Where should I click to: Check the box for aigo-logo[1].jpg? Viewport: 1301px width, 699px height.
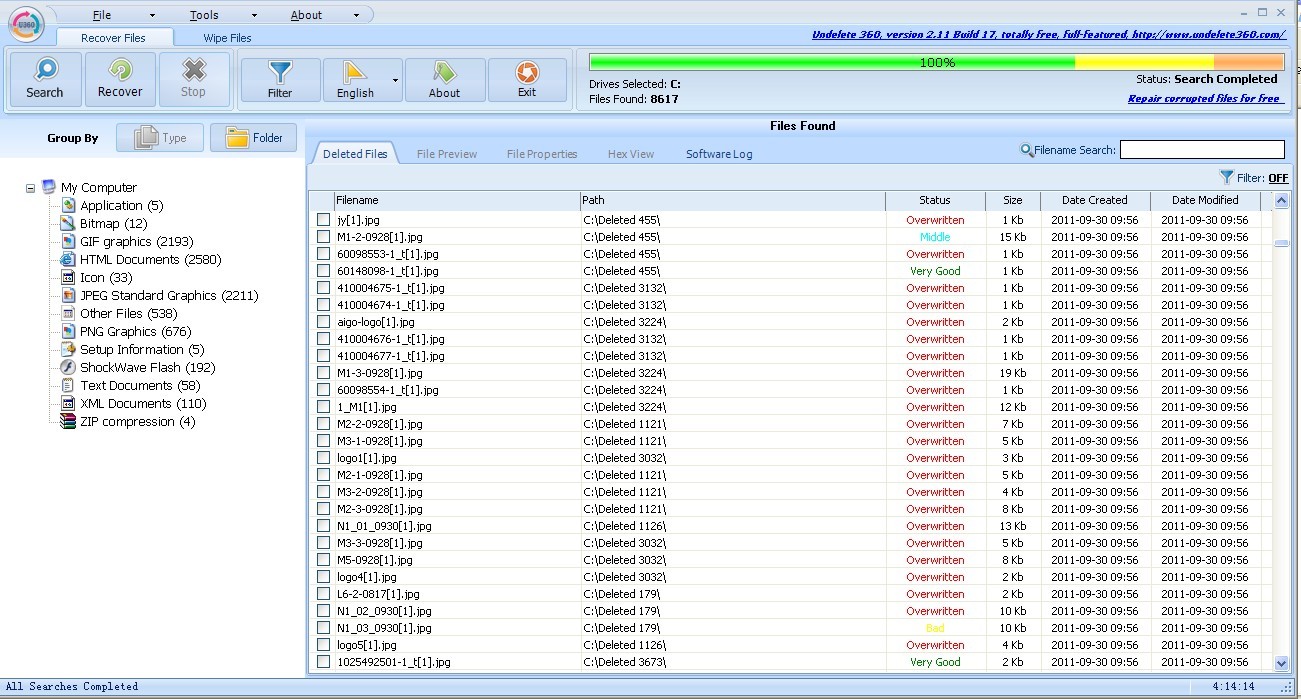tap(323, 322)
